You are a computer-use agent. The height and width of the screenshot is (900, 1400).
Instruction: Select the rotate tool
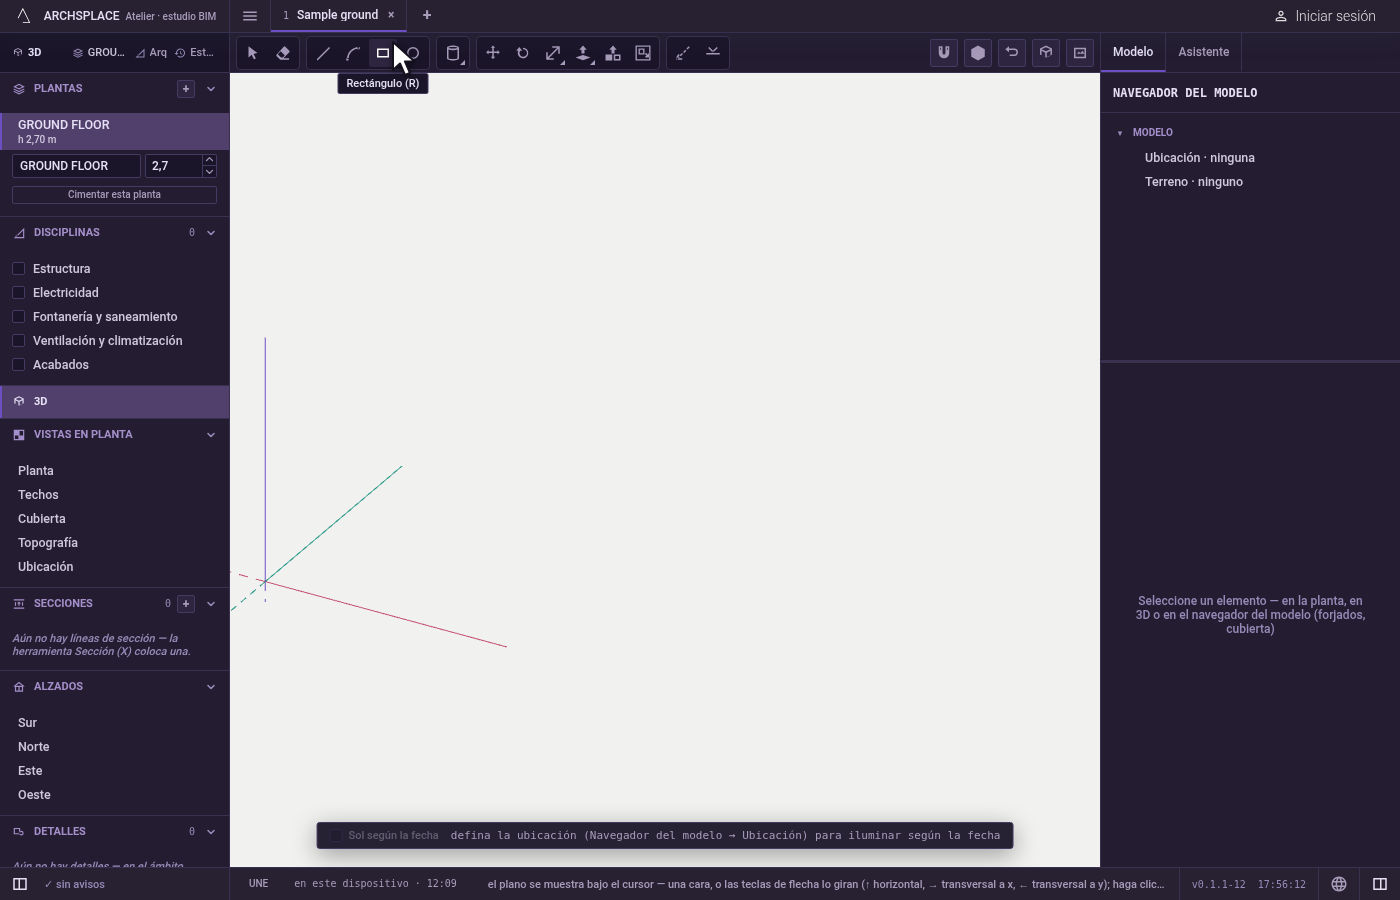[x=523, y=53]
